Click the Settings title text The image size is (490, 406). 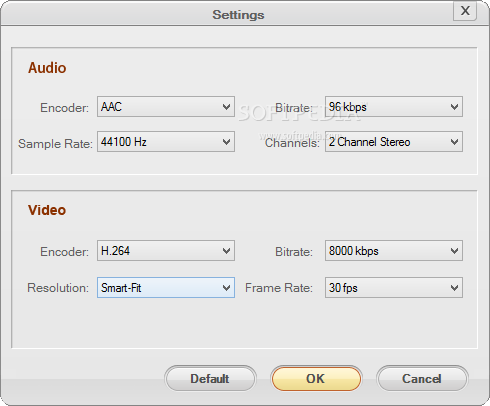pyautogui.click(x=238, y=15)
